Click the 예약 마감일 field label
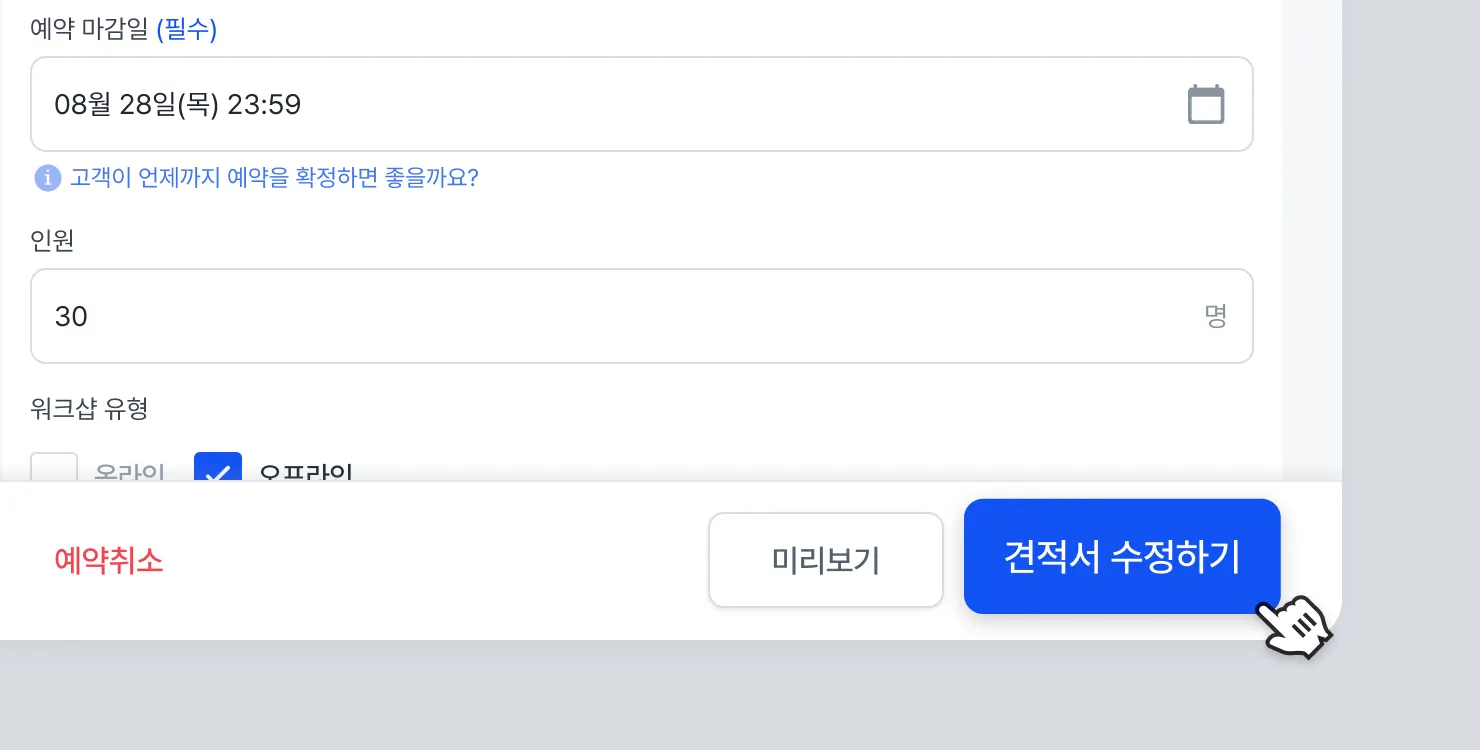Viewport: 1480px width, 750px height. tap(89, 30)
